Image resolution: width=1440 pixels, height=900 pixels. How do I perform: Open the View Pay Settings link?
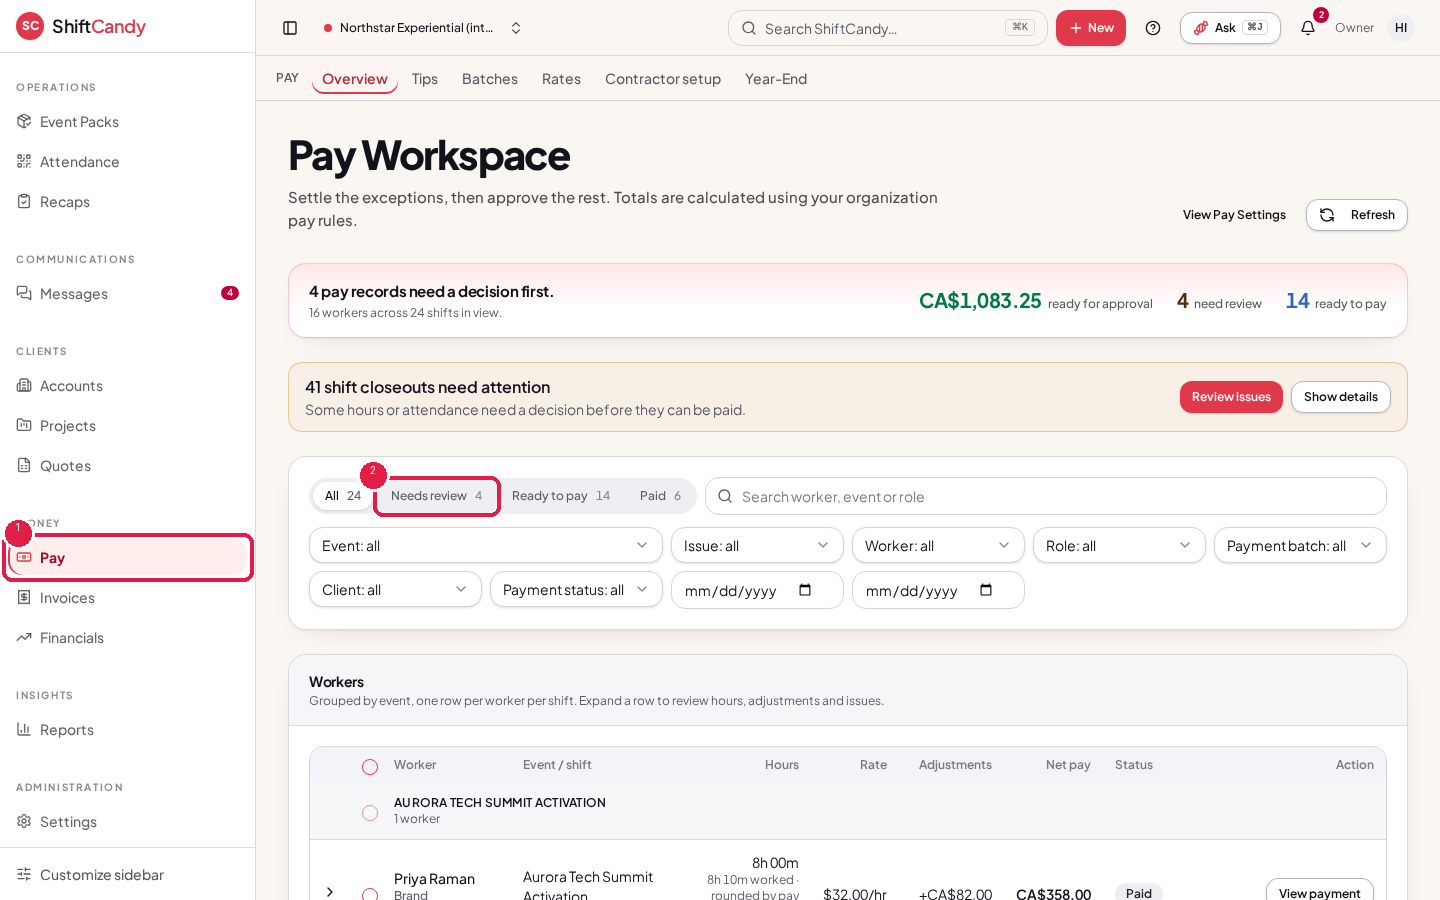coord(1234,215)
